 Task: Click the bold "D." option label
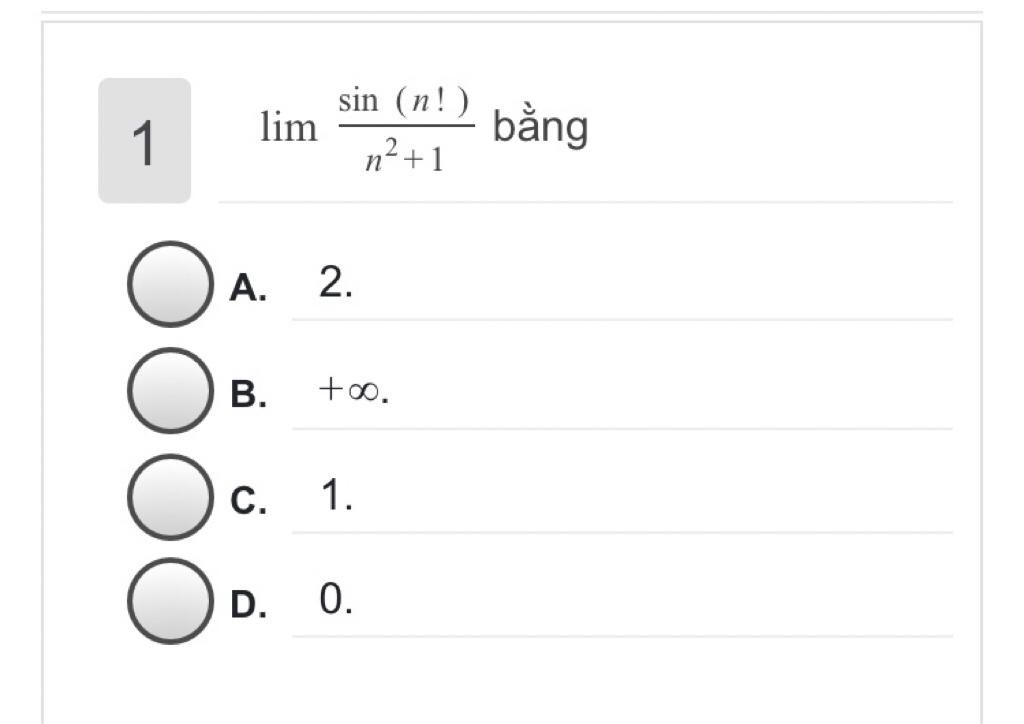[248, 605]
